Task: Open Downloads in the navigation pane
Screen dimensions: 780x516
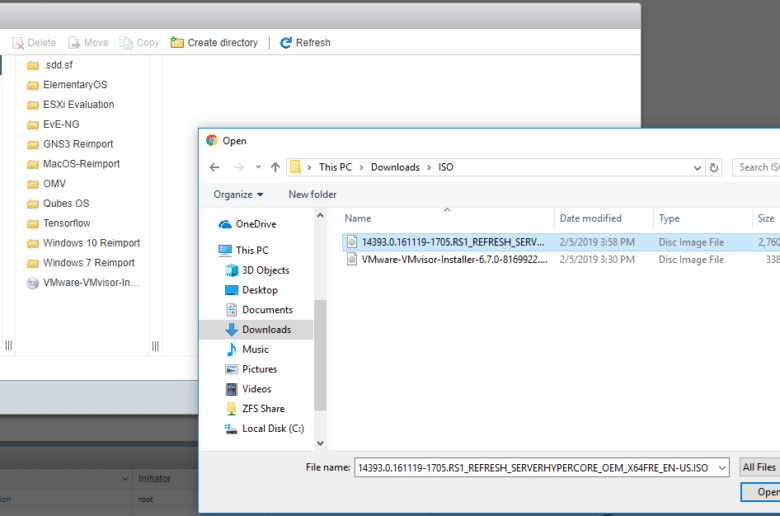Action: point(258,329)
